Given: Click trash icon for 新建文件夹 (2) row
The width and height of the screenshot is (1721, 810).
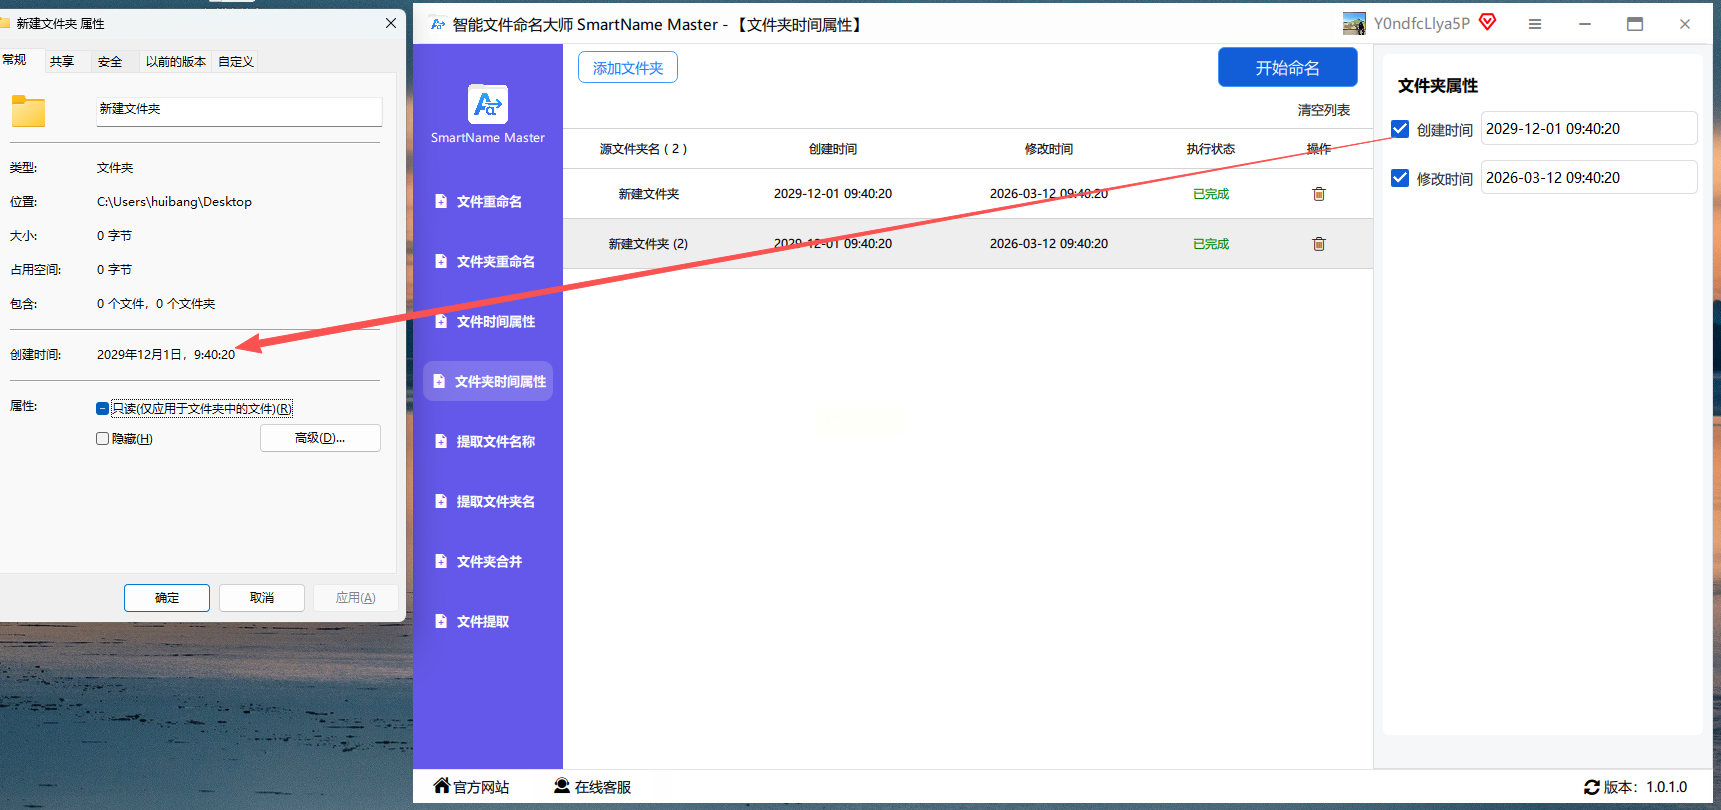Looking at the screenshot, I should pyautogui.click(x=1318, y=244).
